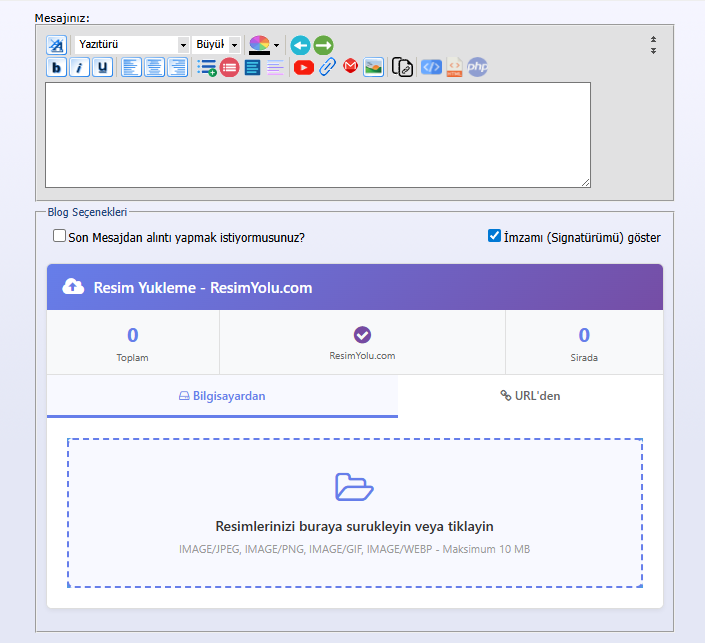This screenshot has height=643, width=705.
Task: Click the remove formatting icon
Action: tap(57, 45)
